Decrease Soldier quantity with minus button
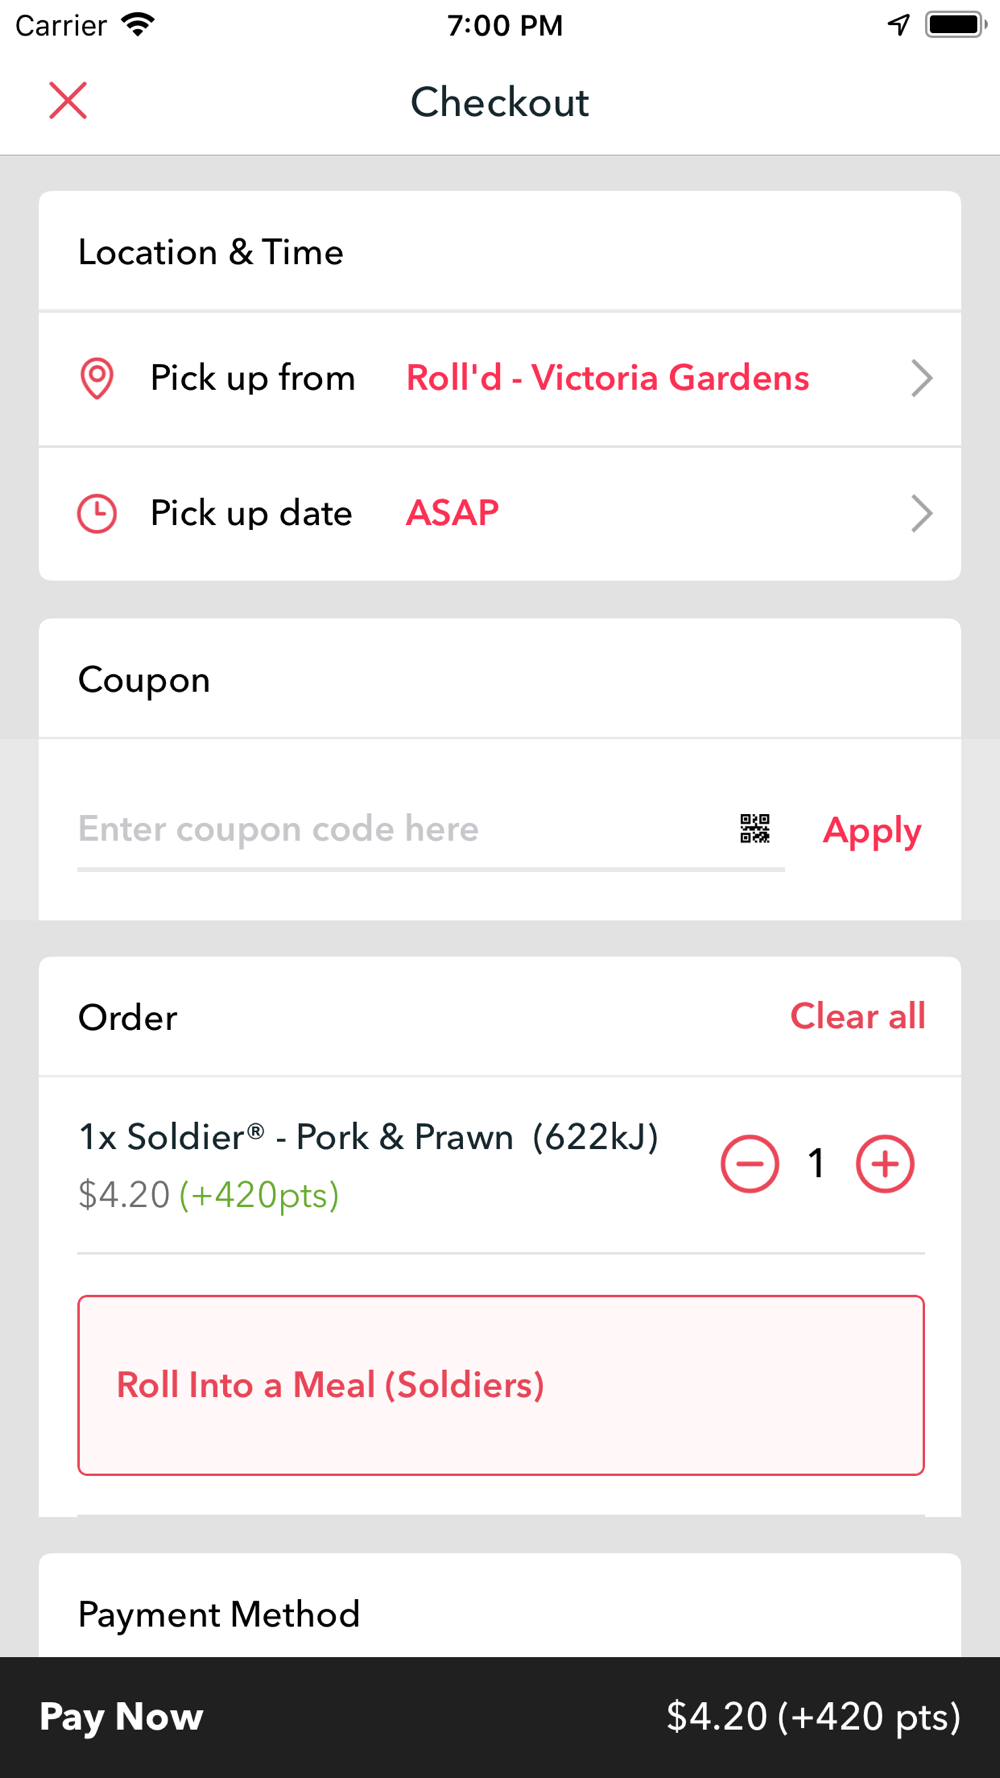This screenshot has height=1778, width=1000. point(750,1164)
